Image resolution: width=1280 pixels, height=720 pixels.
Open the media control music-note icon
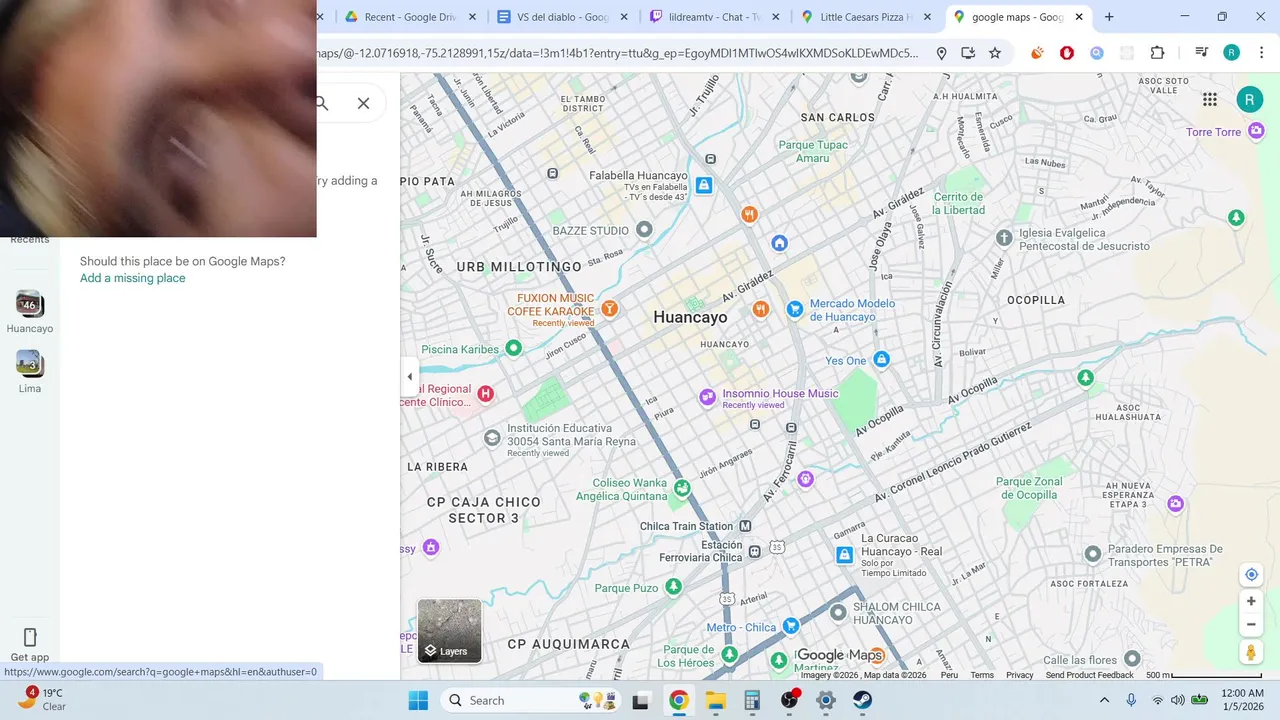point(1202,53)
